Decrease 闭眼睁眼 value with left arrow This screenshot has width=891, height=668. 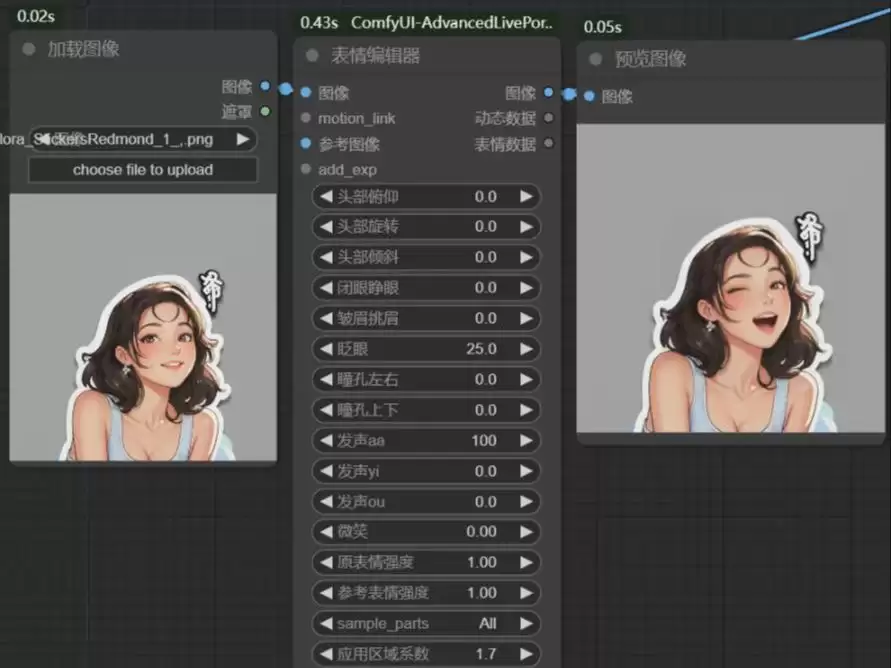[x=326, y=288]
